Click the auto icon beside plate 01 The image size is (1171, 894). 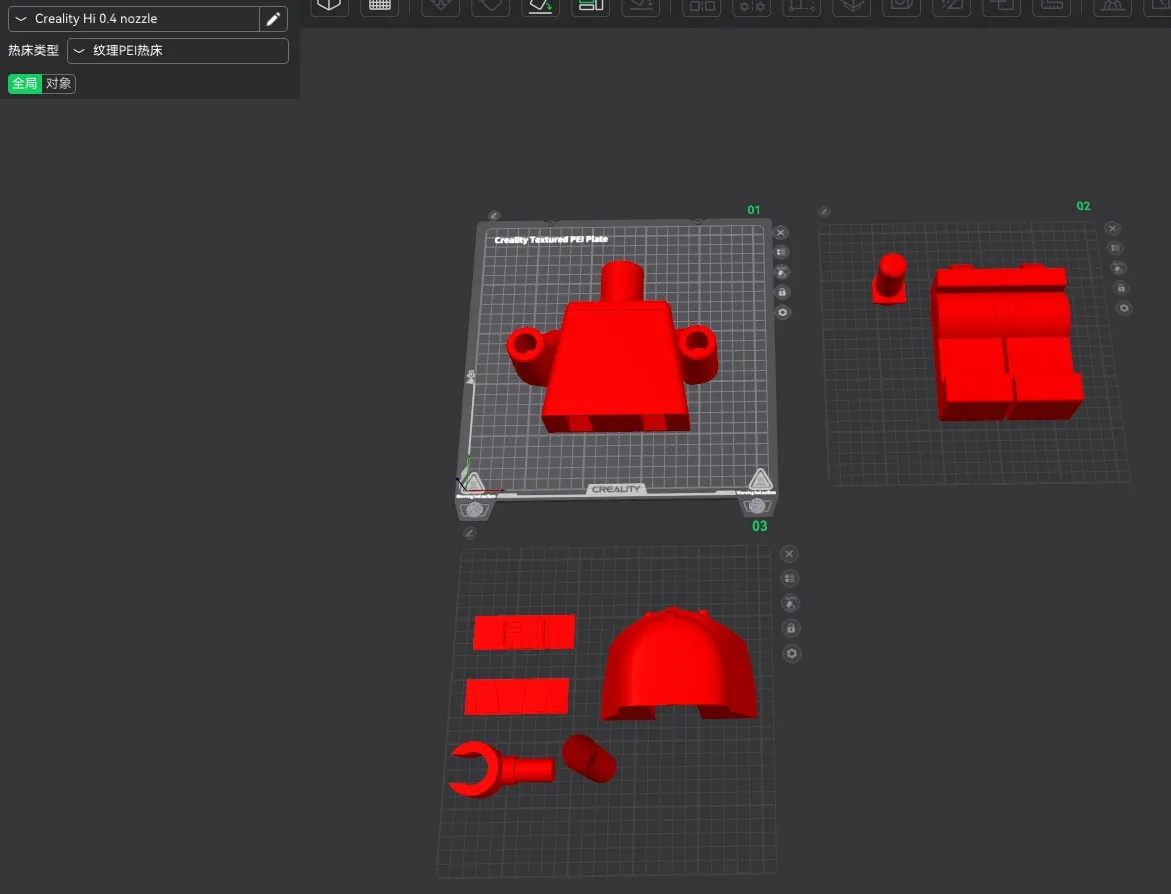tap(782, 272)
